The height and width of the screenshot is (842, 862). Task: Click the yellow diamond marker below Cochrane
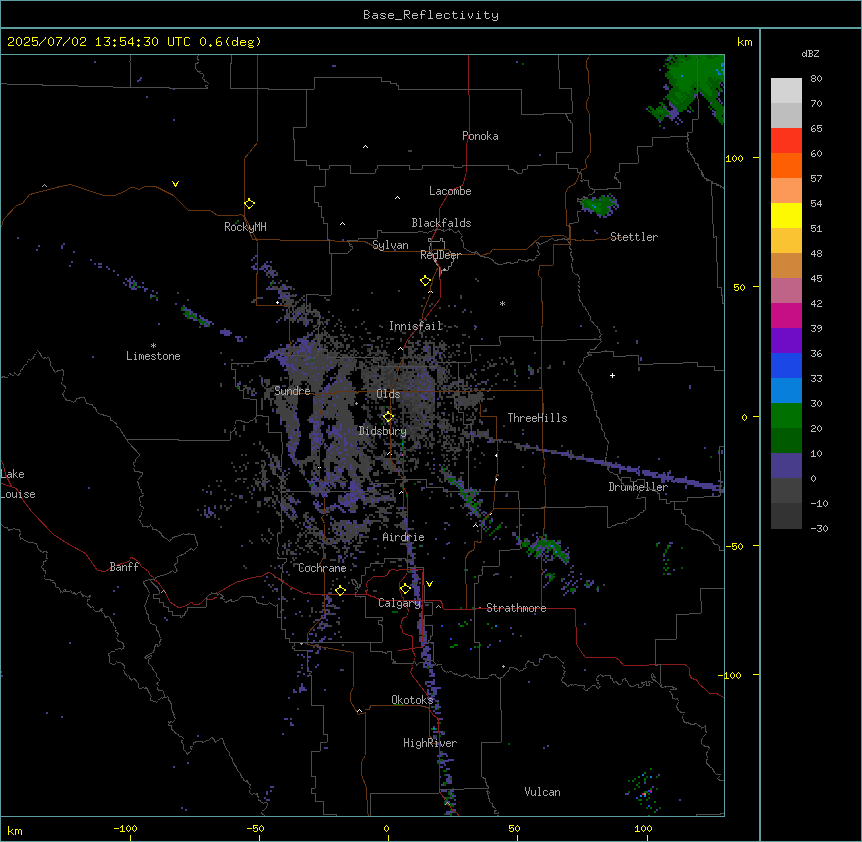(340, 590)
